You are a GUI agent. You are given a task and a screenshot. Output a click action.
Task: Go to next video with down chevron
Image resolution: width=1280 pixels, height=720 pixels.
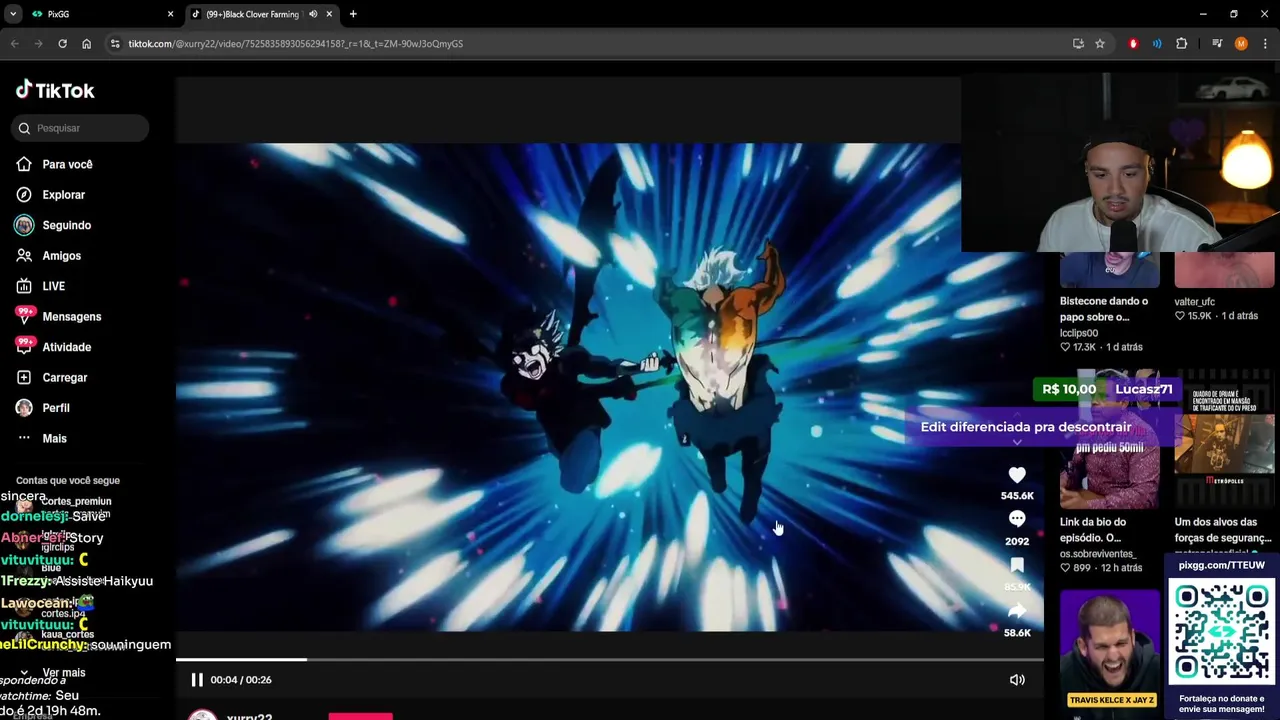pyautogui.click(x=1017, y=442)
